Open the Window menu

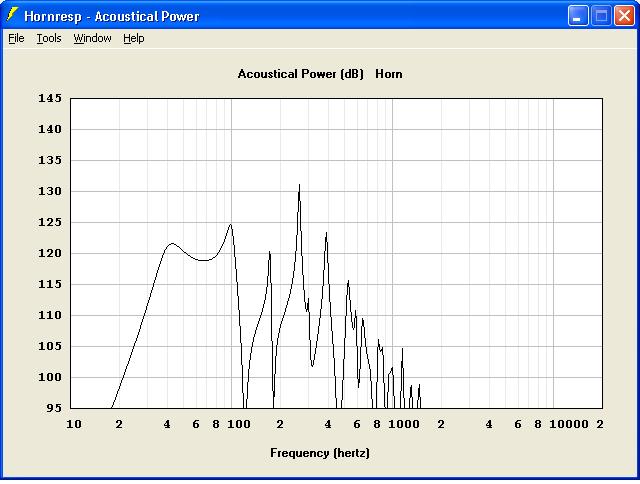click(92, 38)
